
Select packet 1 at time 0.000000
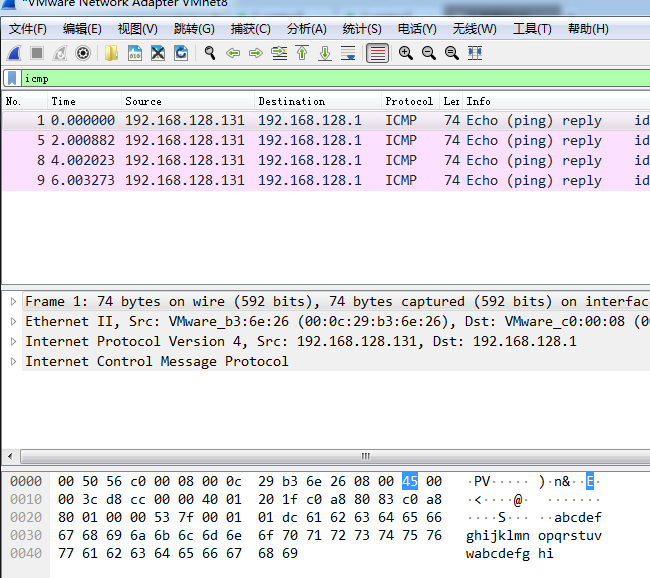326,121
